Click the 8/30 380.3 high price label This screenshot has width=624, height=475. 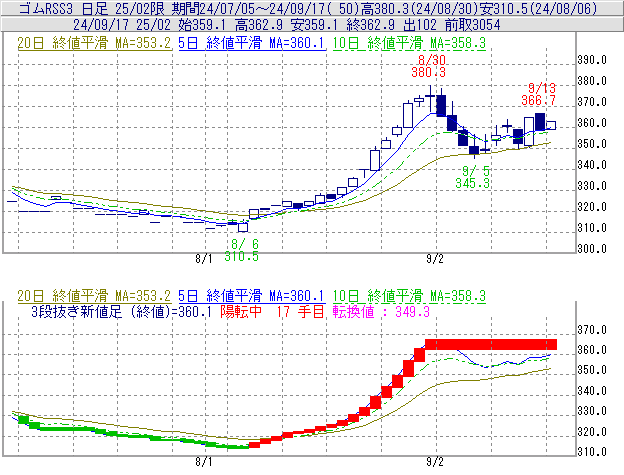click(429, 66)
